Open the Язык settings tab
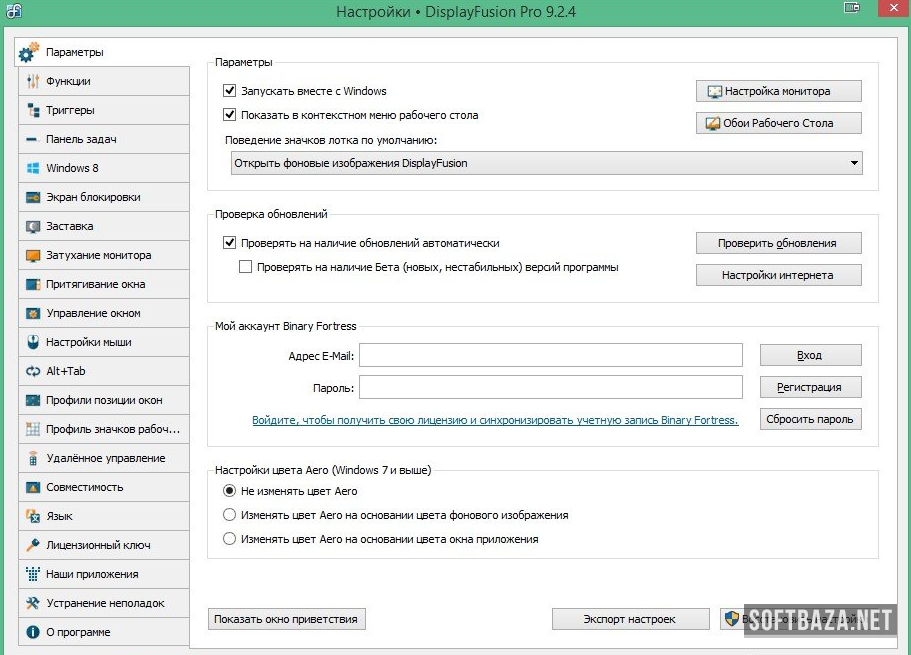The width and height of the screenshot is (911, 655). coord(59,516)
